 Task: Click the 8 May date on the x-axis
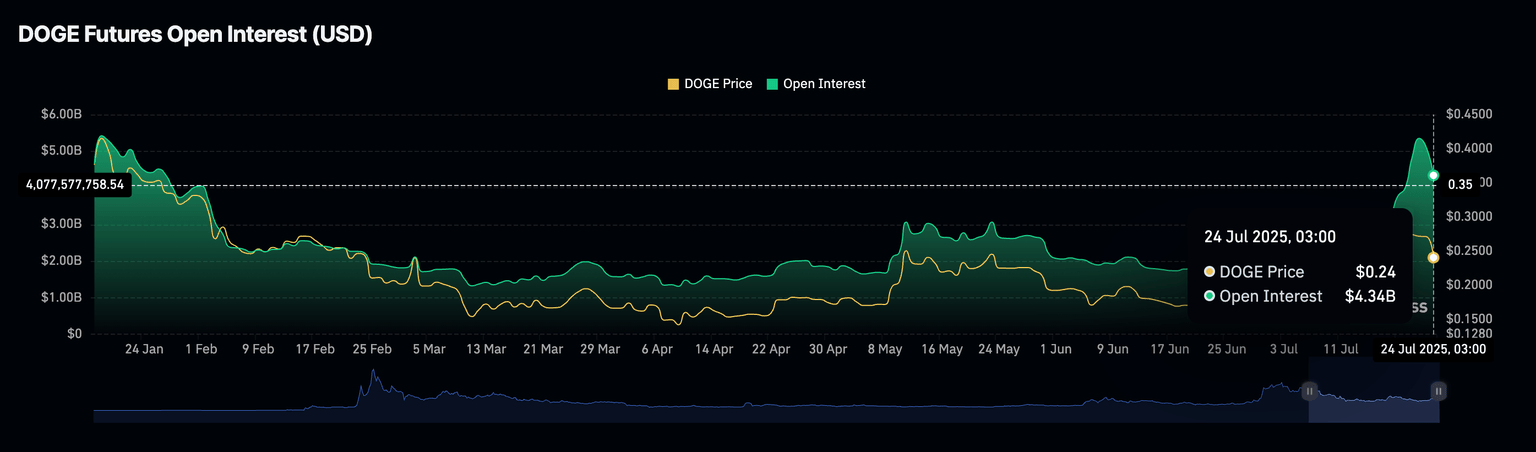(885, 349)
